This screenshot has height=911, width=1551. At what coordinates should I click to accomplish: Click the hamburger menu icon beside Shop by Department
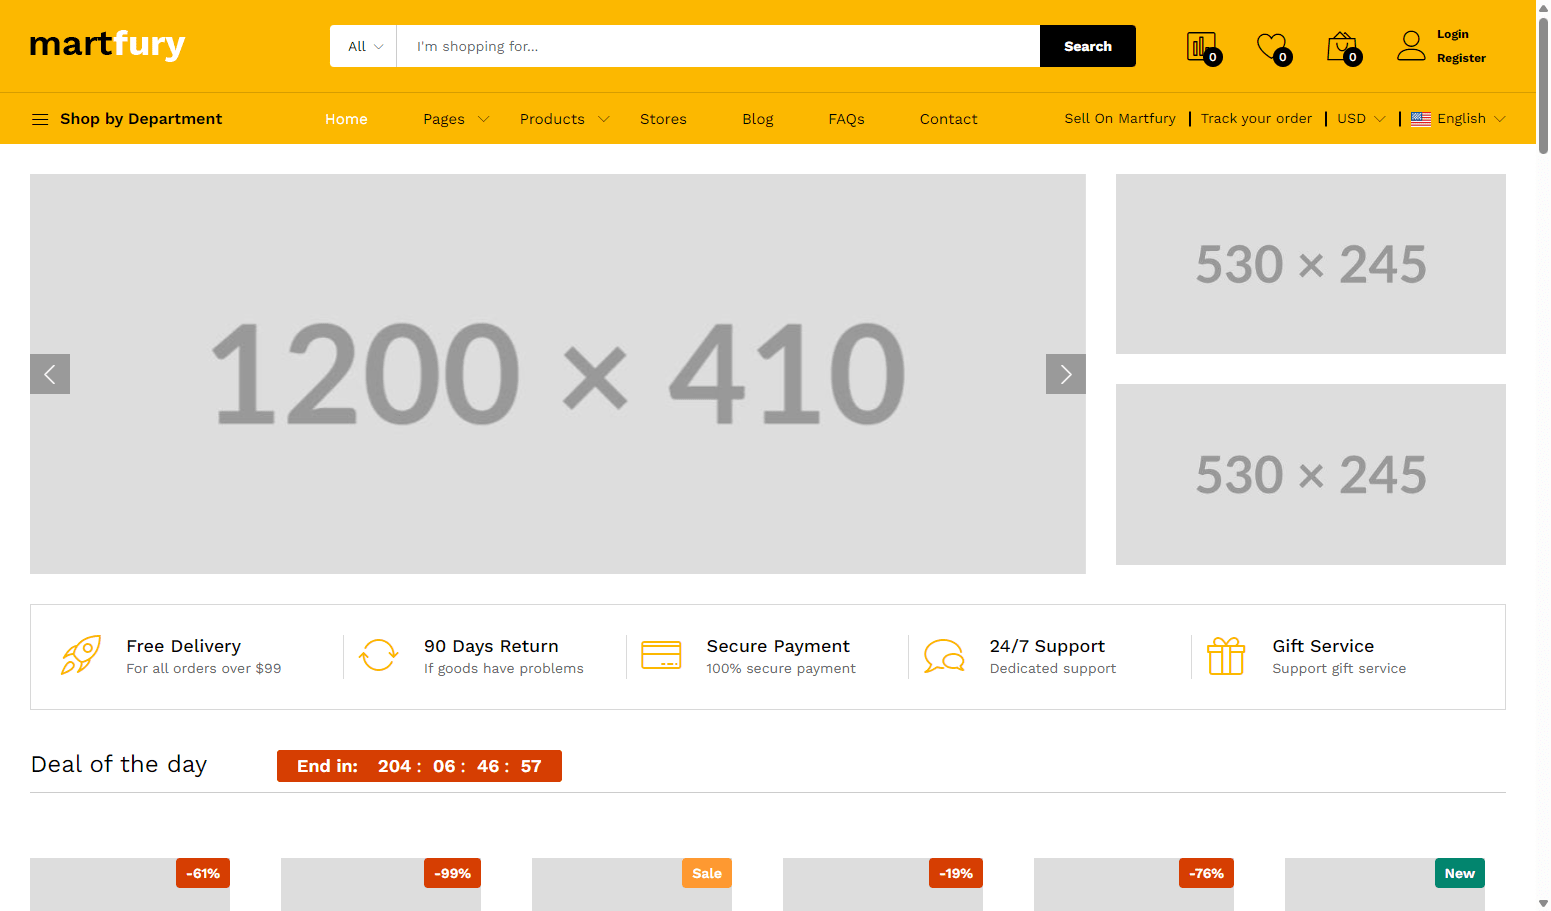(x=40, y=119)
